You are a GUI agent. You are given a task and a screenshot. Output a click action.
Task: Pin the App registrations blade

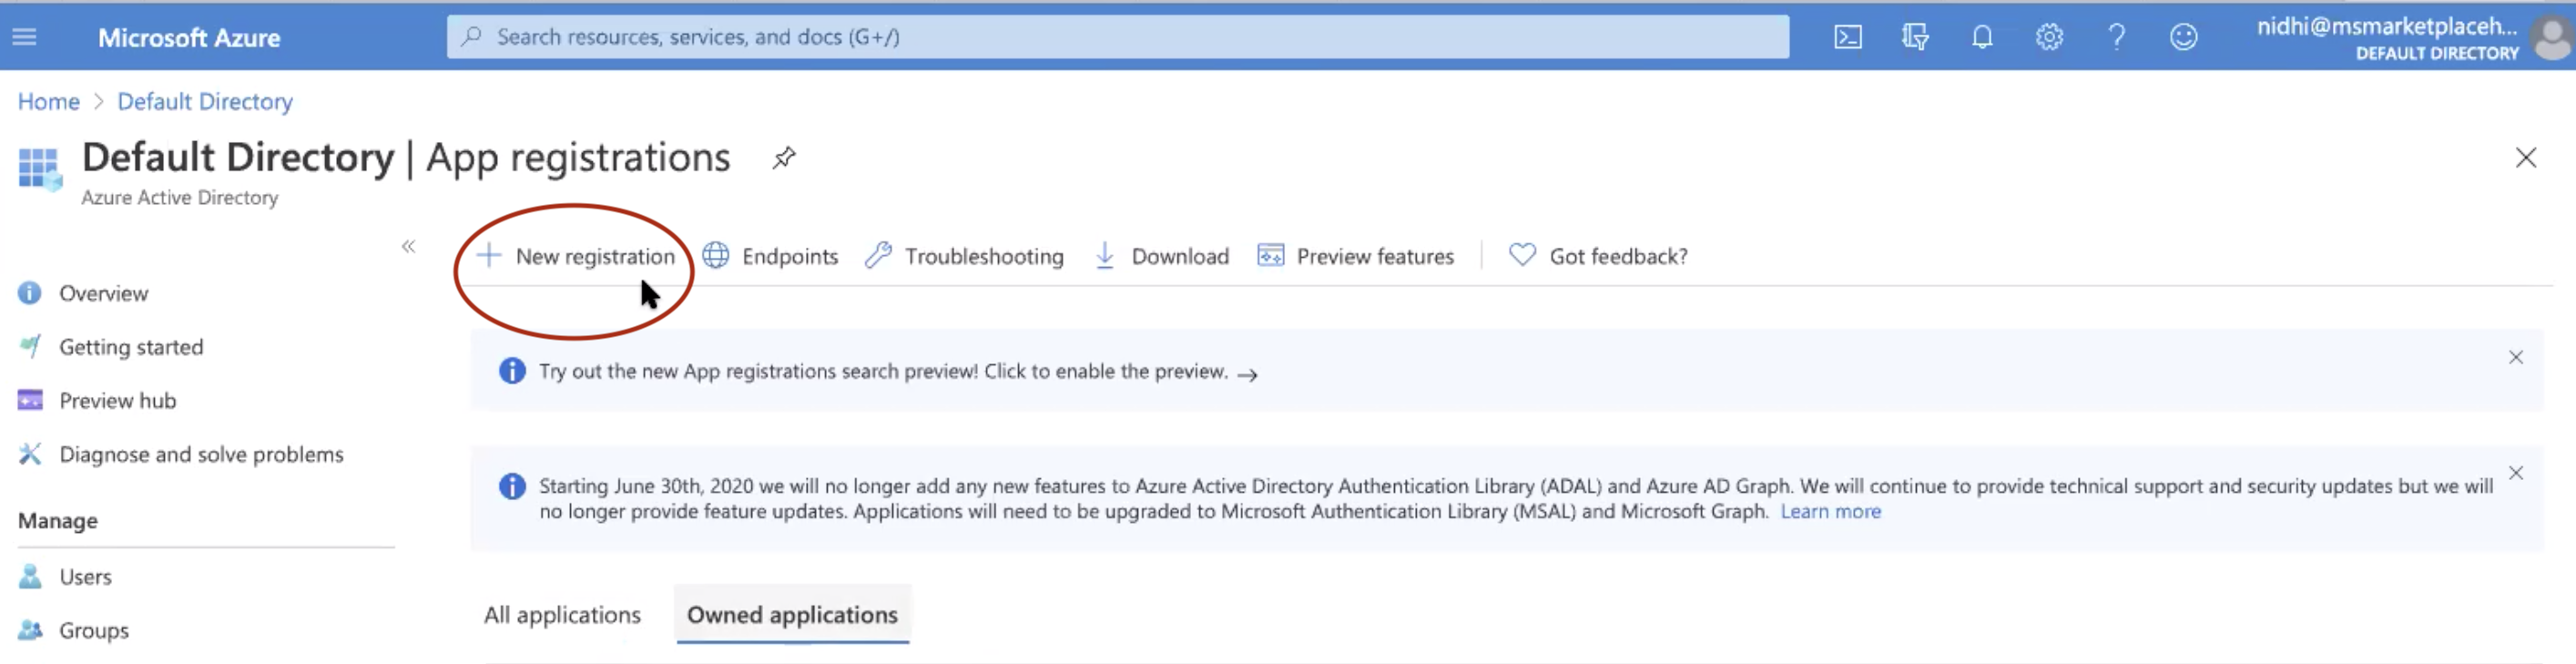(784, 157)
